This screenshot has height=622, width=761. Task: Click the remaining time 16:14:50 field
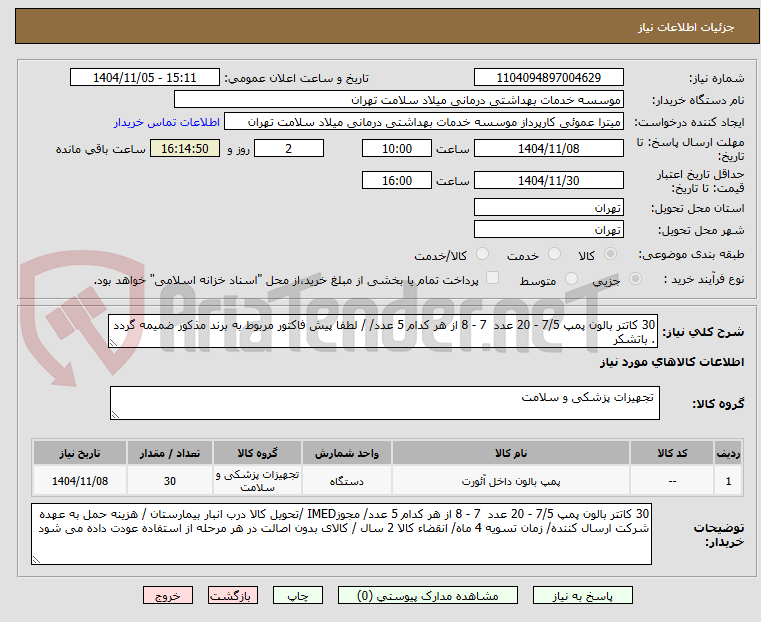pyautogui.click(x=185, y=148)
